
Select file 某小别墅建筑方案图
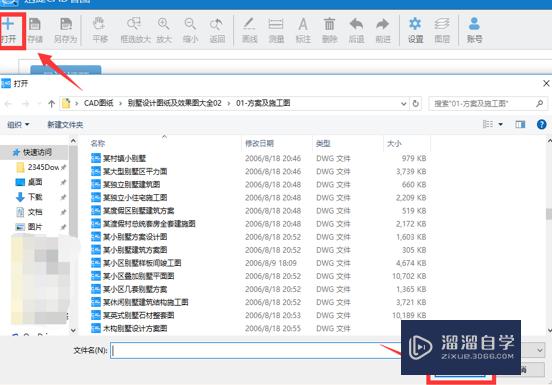[135, 250]
